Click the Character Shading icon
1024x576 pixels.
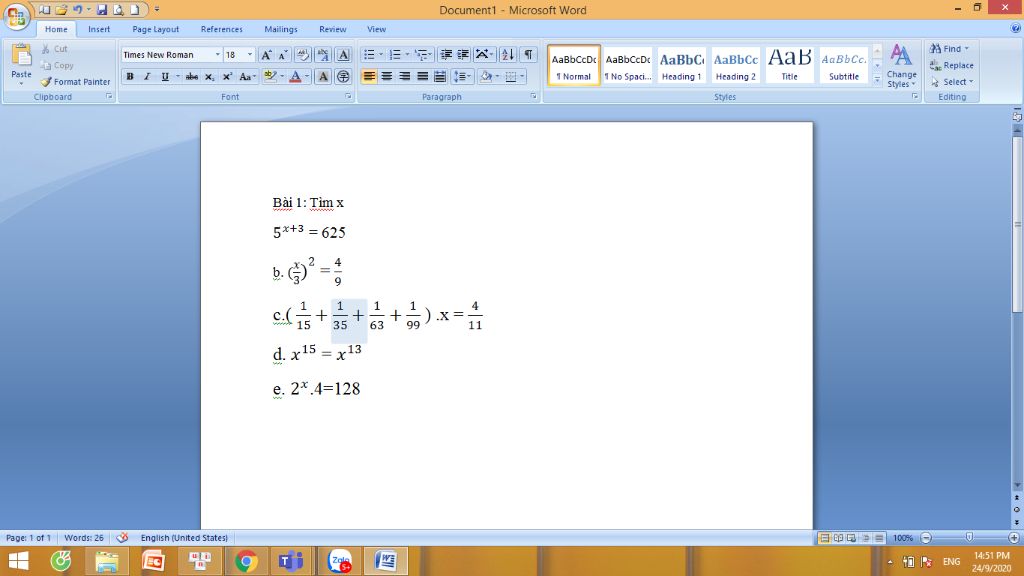point(323,76)
